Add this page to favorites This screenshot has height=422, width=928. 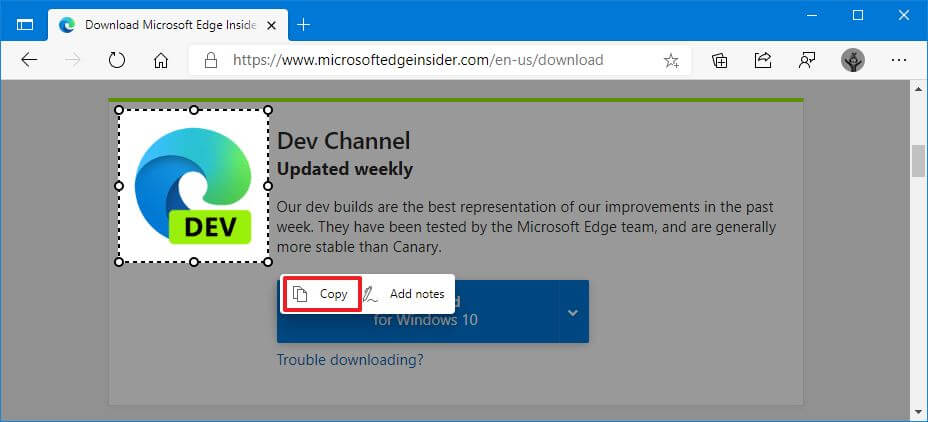671,60
